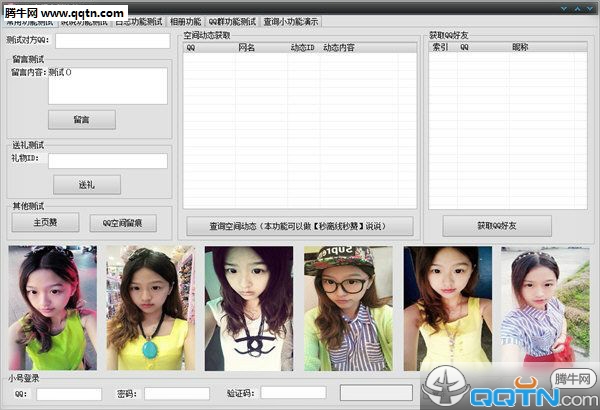The image size is (600, 410).
Task: Click the 密码 input field
Action: pos(176,394)
